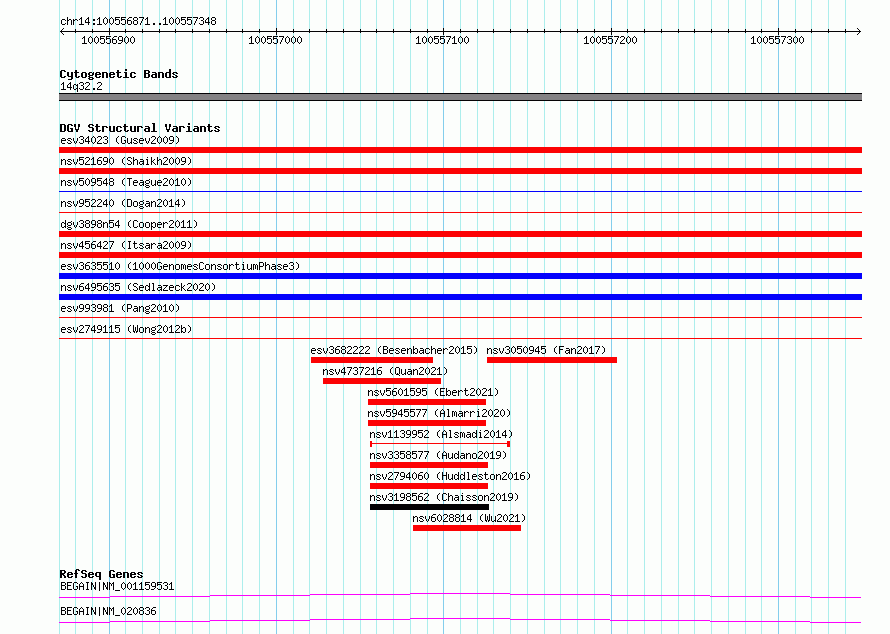Open nsv6028814 (Wu2021) label

(x=469, y=518)
